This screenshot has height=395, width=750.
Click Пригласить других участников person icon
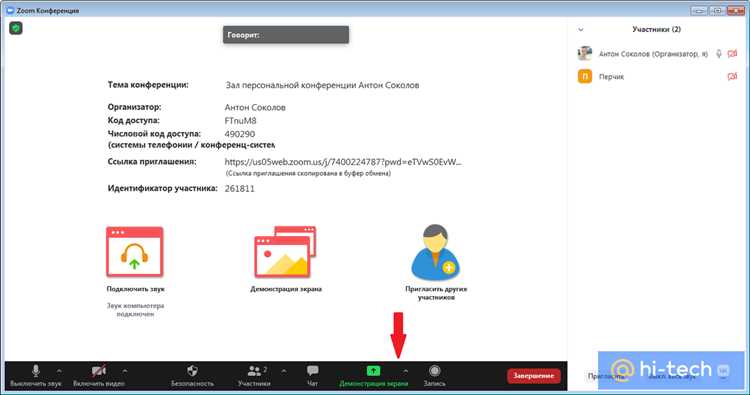point(435,252)
